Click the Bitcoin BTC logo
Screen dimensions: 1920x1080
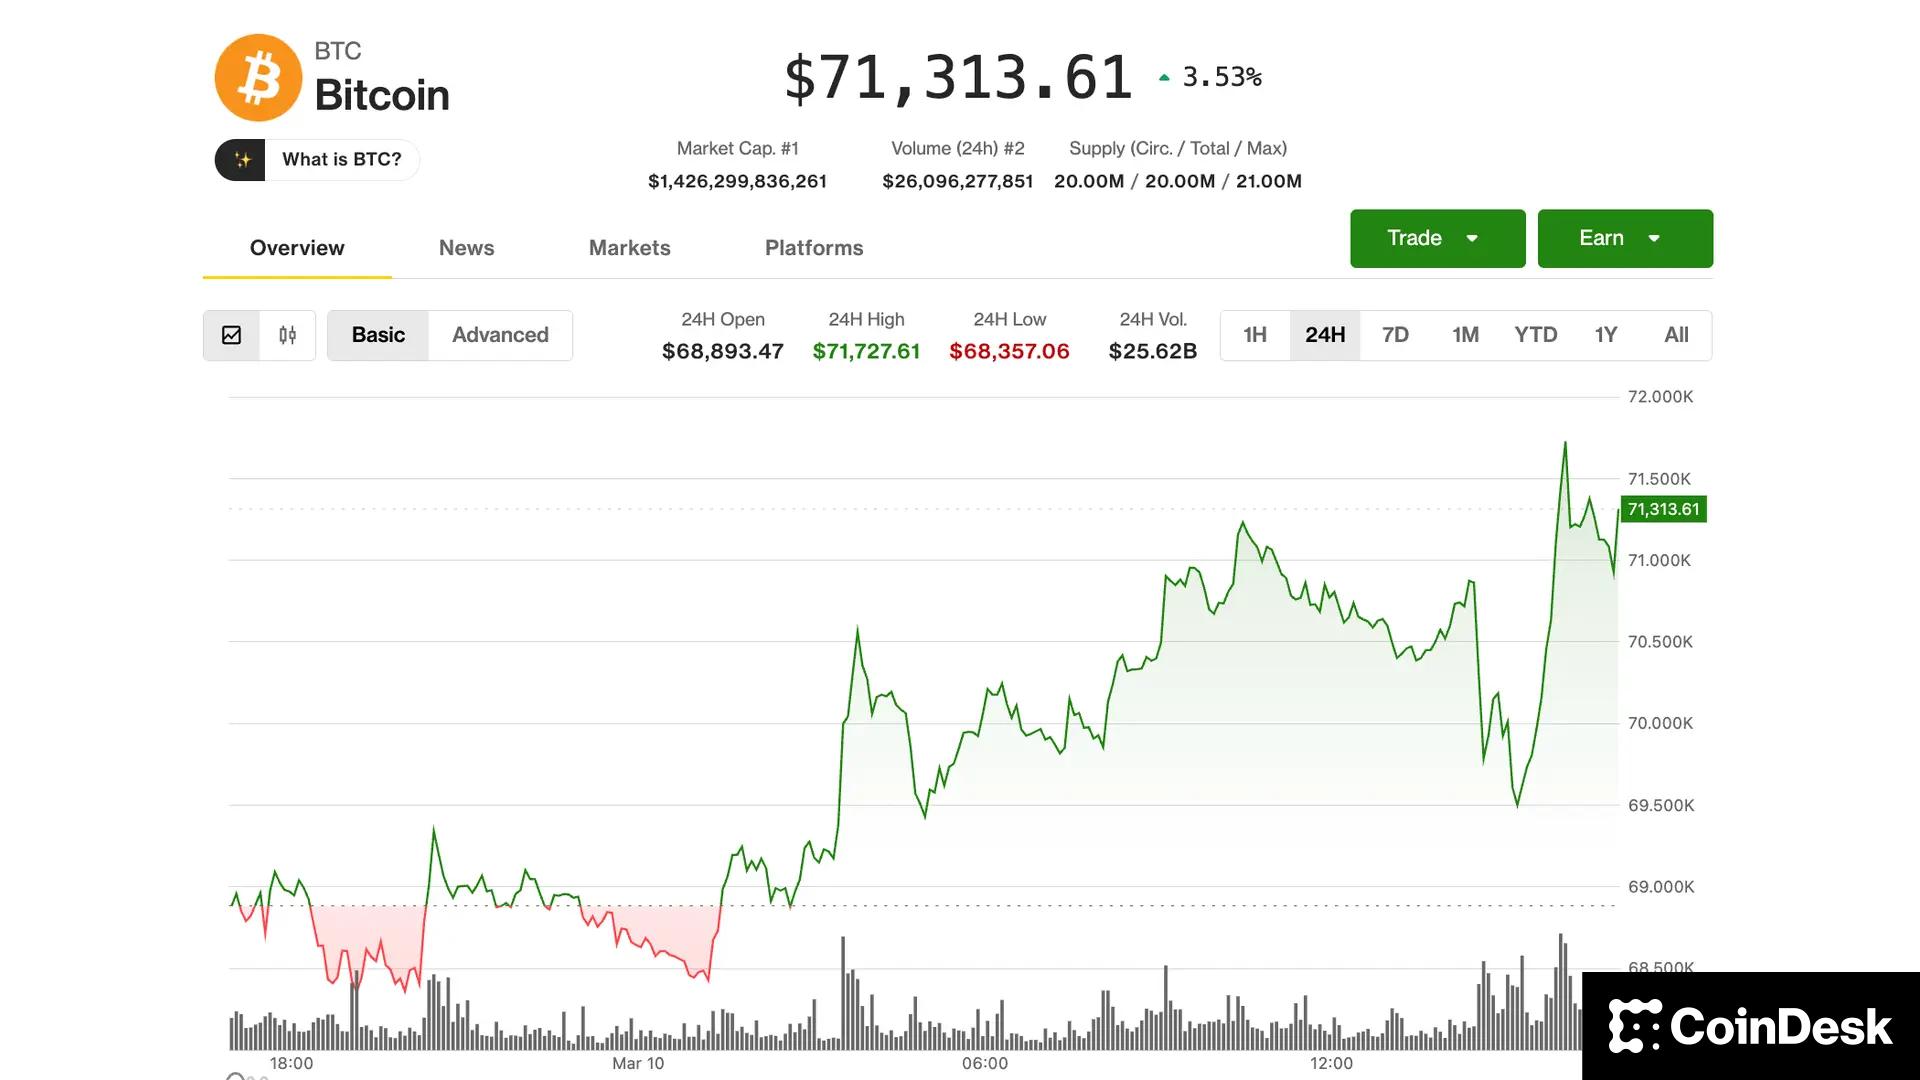click(x=258, y=77)
